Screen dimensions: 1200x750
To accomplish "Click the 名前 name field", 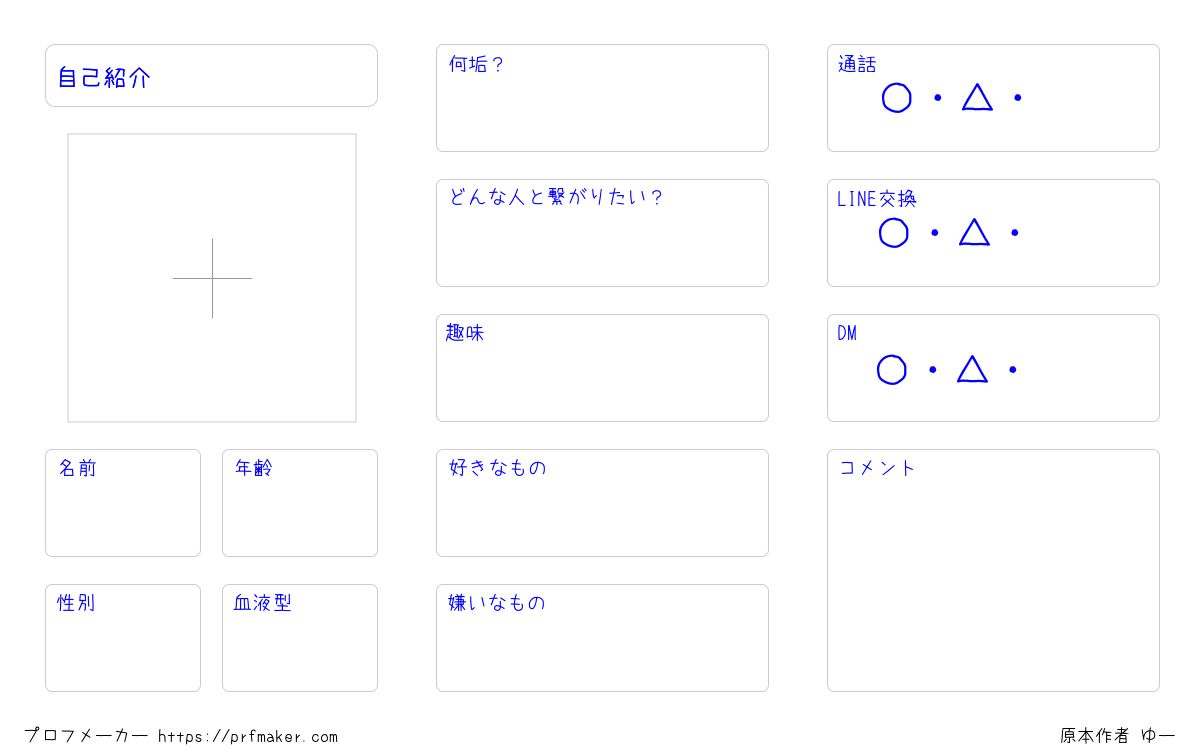I will (x=123, y=503).
